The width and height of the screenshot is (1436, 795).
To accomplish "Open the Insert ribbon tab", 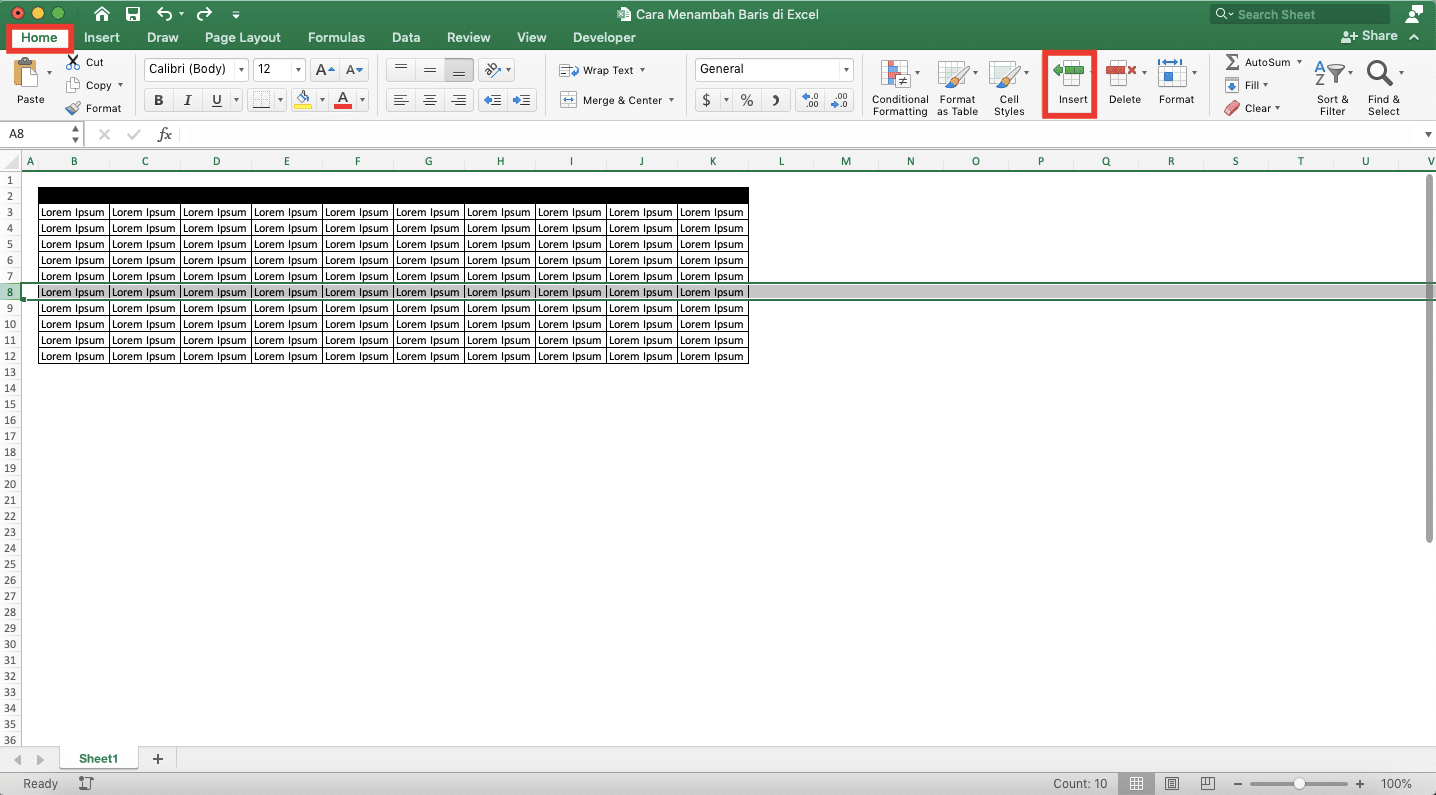I will 102,37.
